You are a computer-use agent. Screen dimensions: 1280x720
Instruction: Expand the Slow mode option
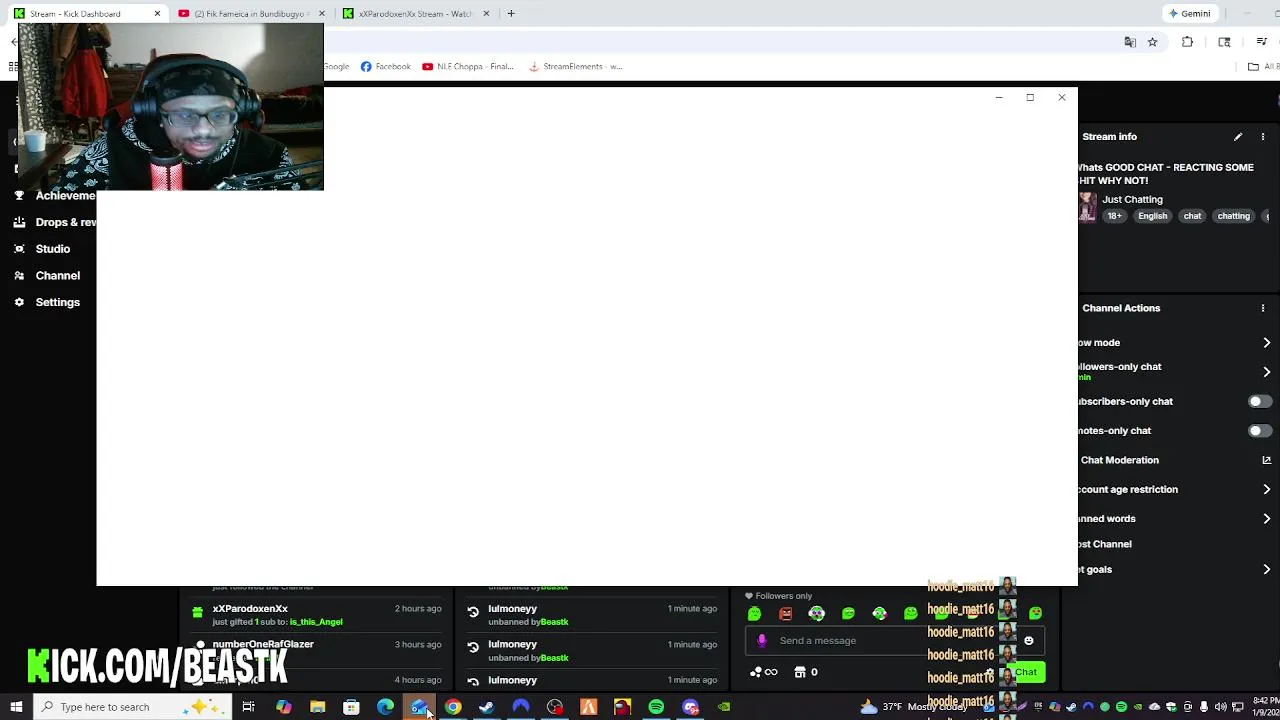tap(1266, 343)
